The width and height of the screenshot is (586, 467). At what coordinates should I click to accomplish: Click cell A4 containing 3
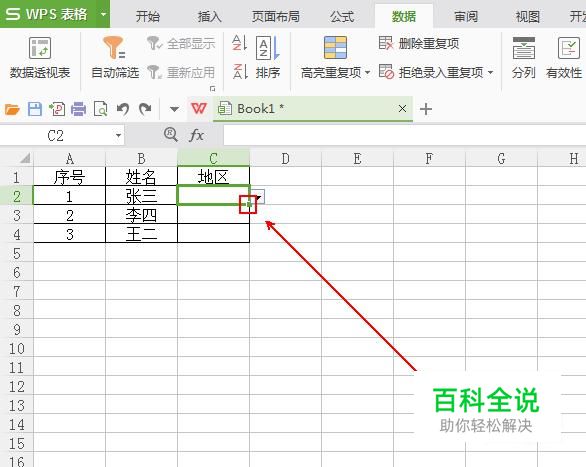click(70, 234)
